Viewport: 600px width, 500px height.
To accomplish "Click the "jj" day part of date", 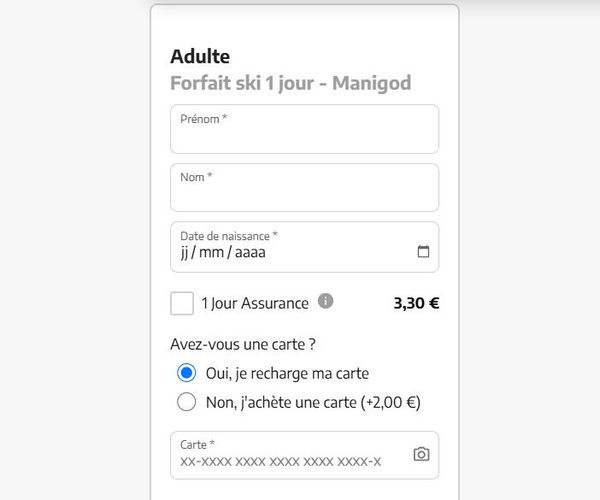I will 184,253.
